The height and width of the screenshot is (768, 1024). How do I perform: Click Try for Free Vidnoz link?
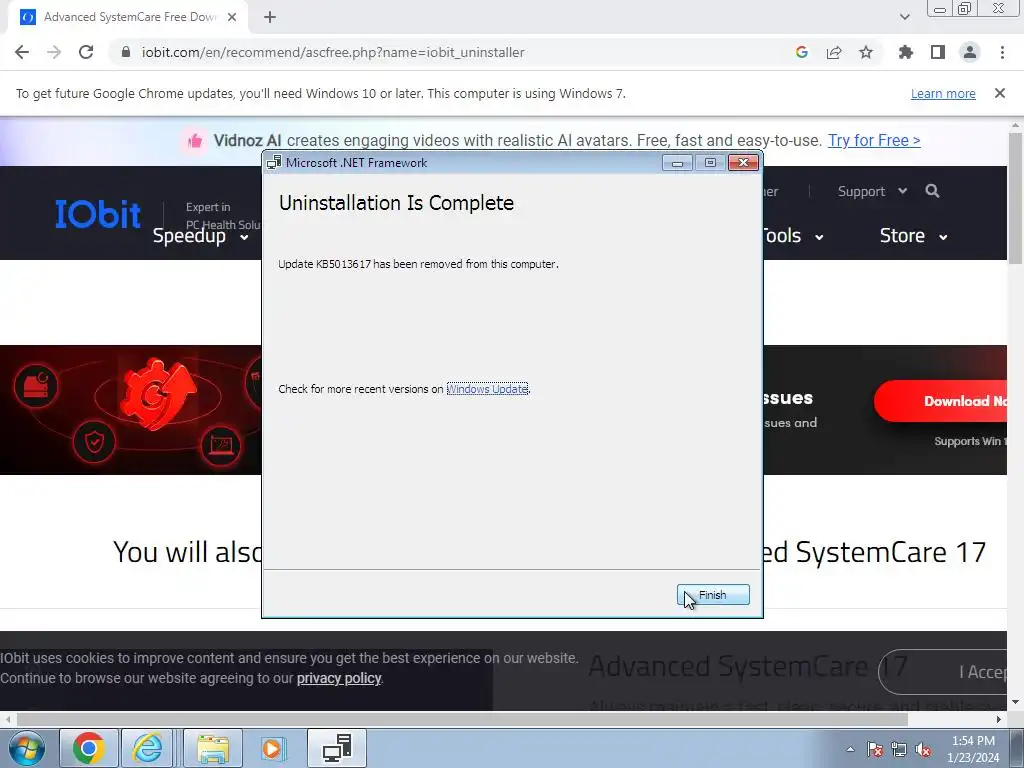tap(874, 140)
